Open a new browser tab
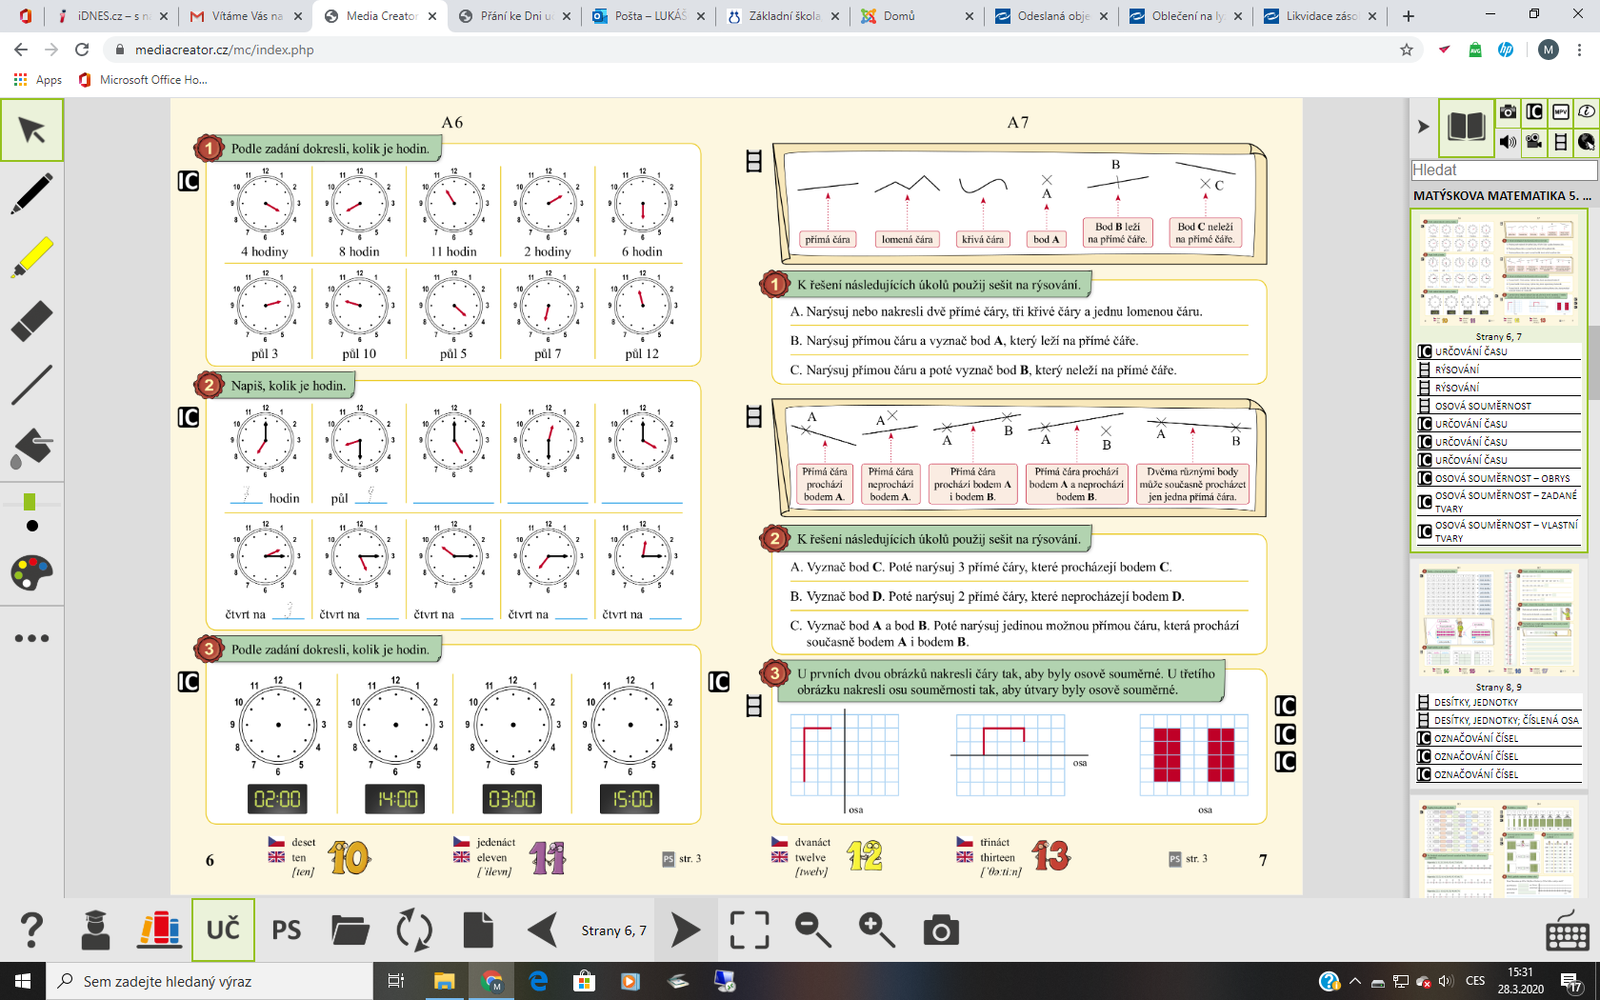This screenshot has width=1600, height=1000. [1408, 16]
